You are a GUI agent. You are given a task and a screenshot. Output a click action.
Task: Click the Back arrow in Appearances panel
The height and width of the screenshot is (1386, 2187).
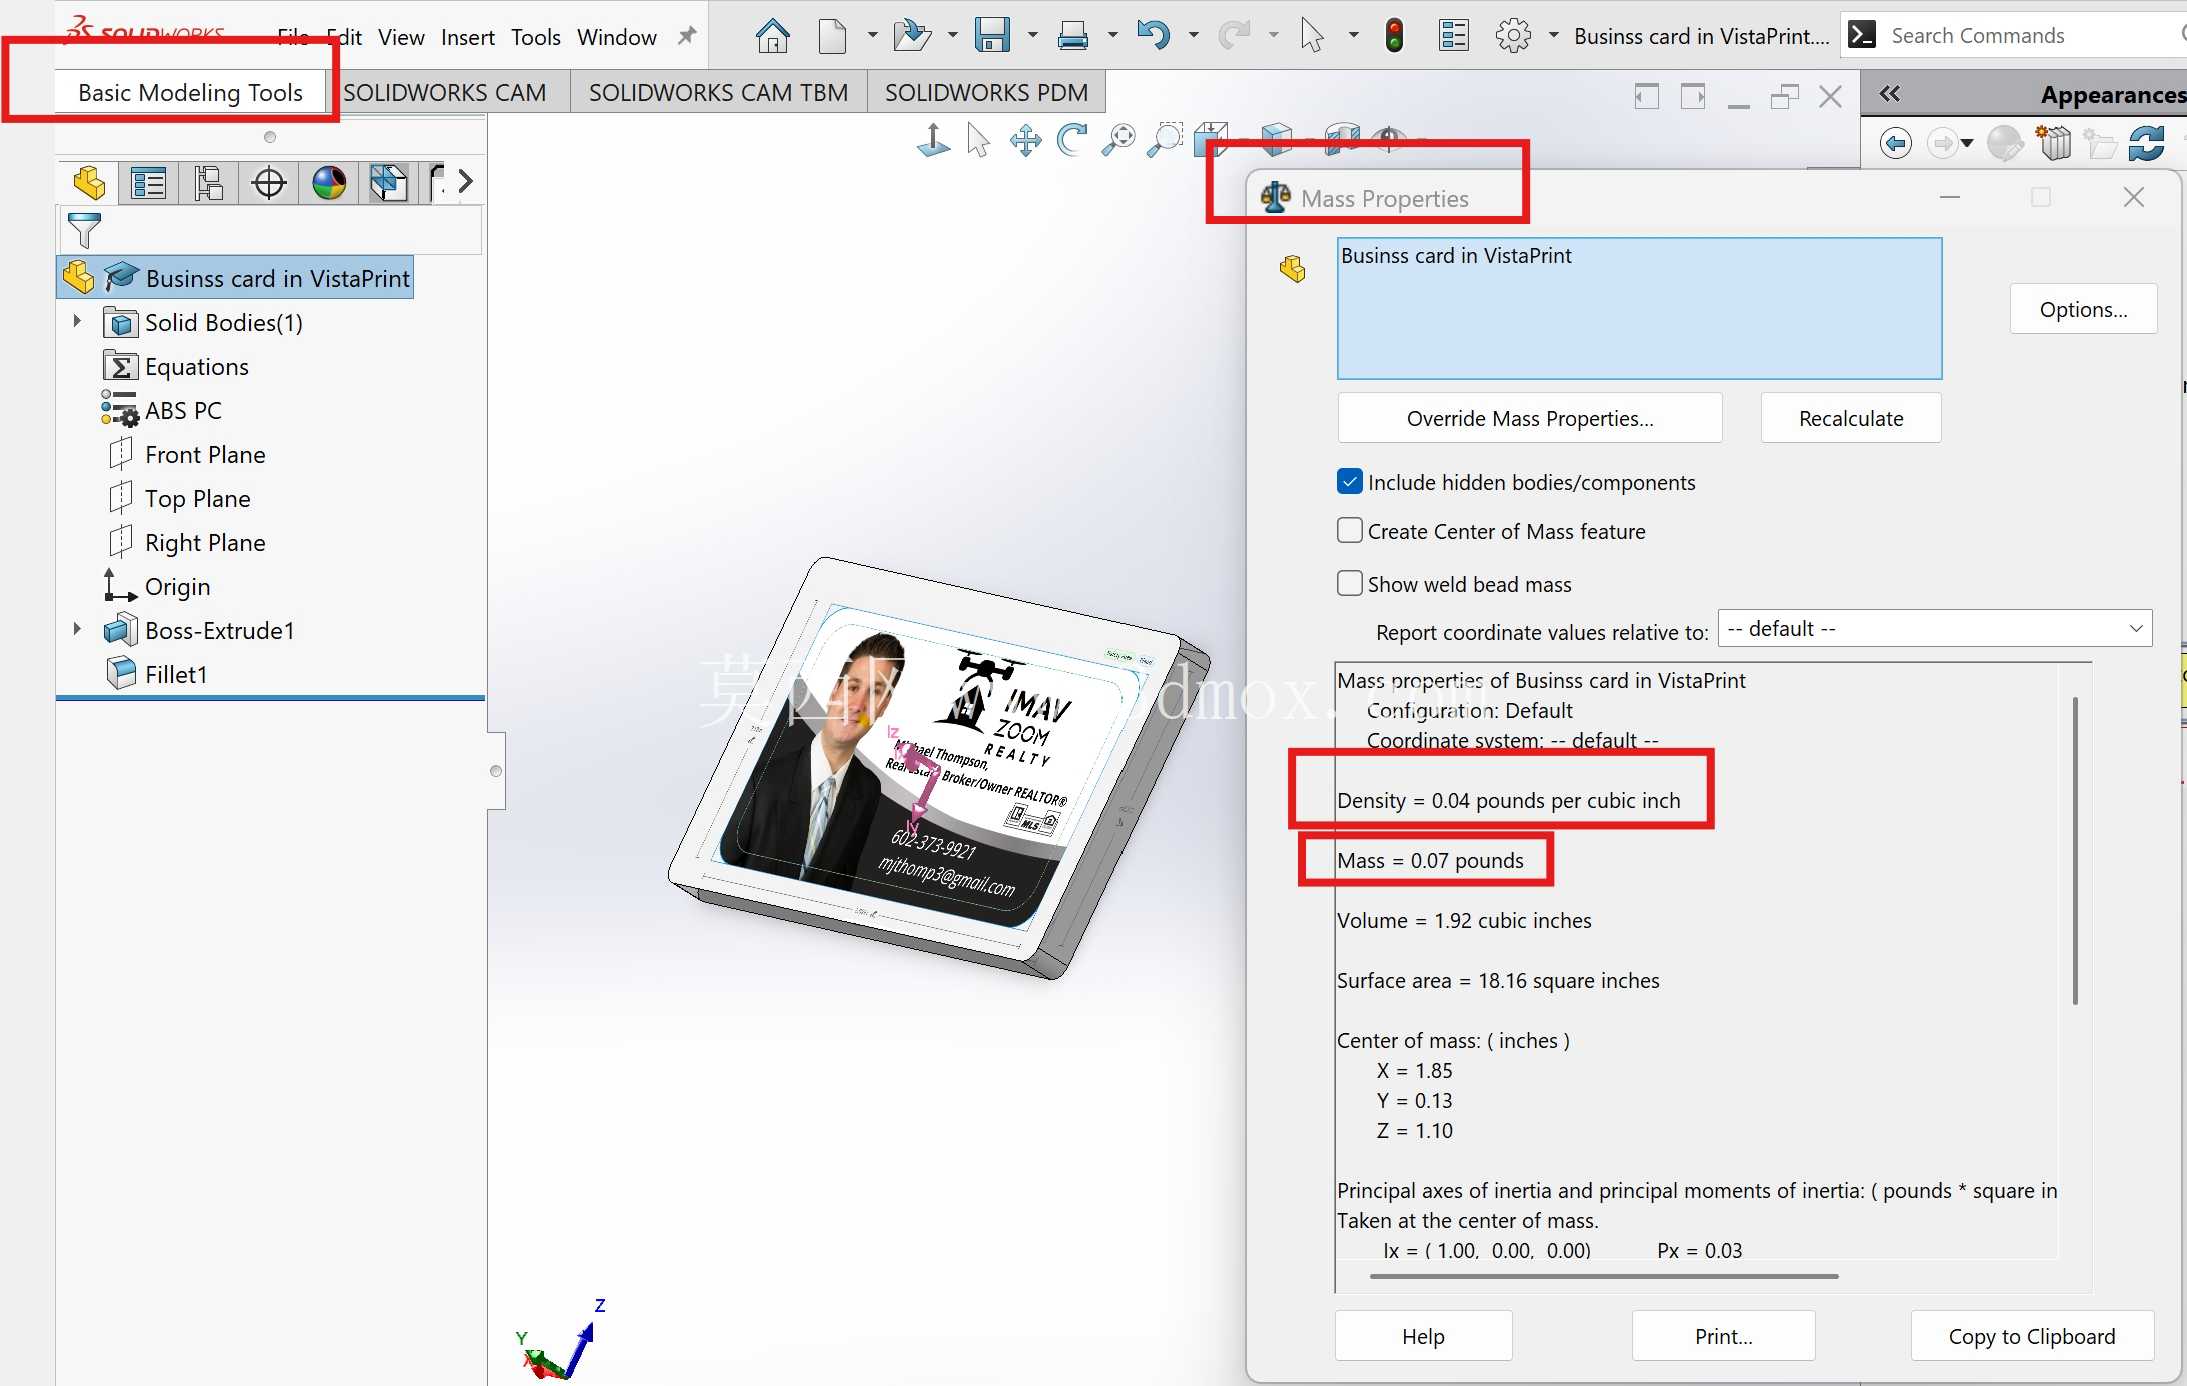[x=1895, y=143]
